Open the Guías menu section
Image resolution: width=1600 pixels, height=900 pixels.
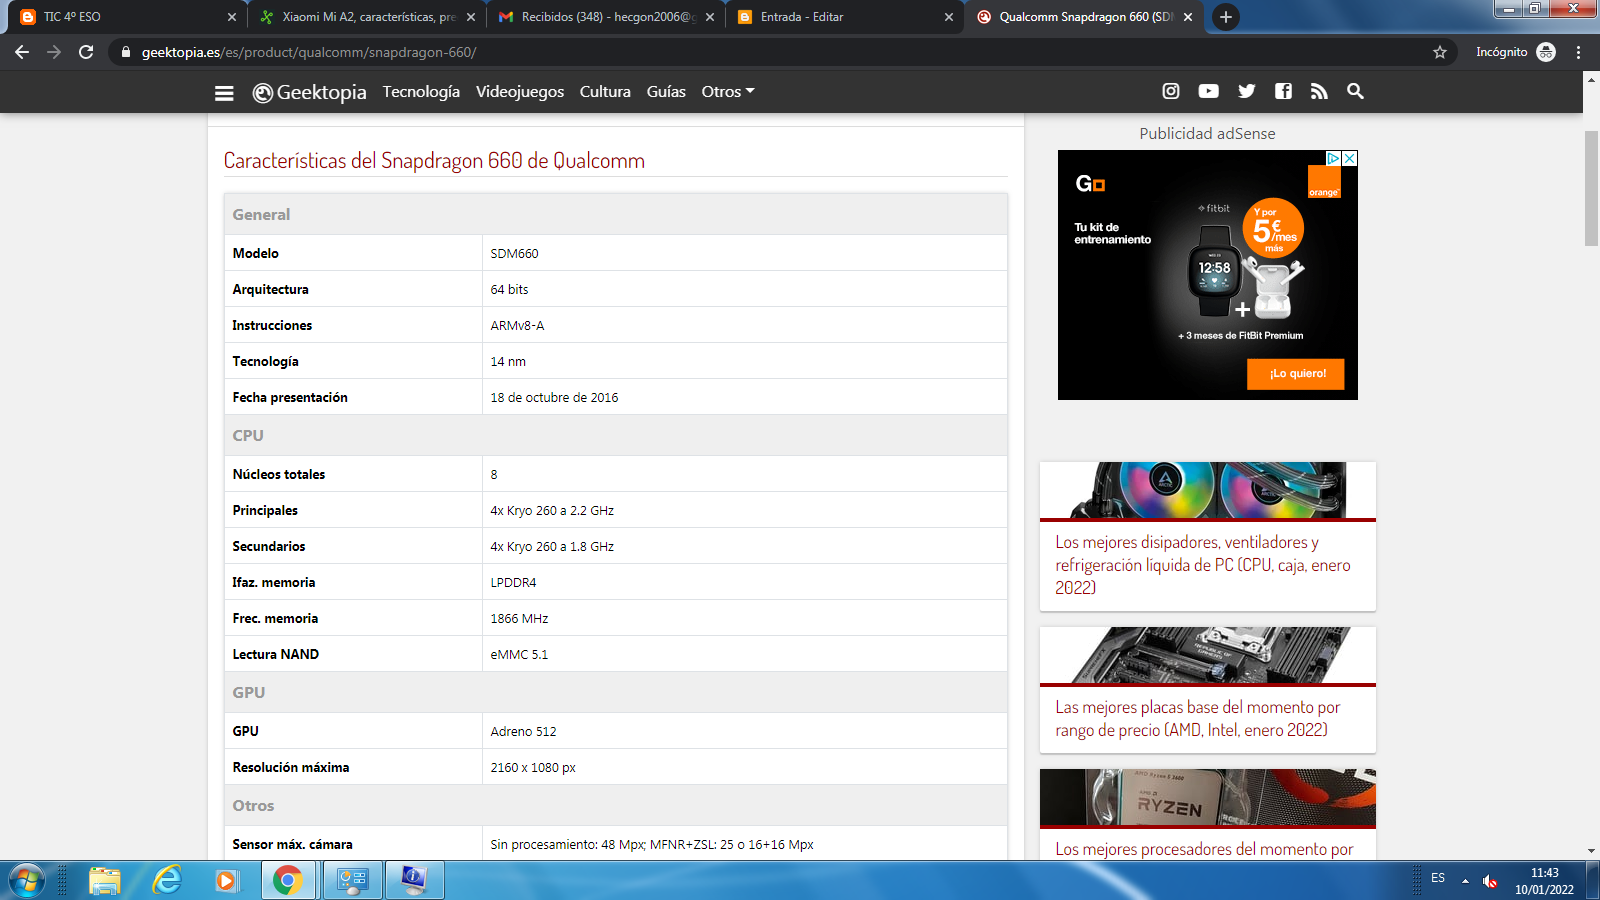coord(666,91)
